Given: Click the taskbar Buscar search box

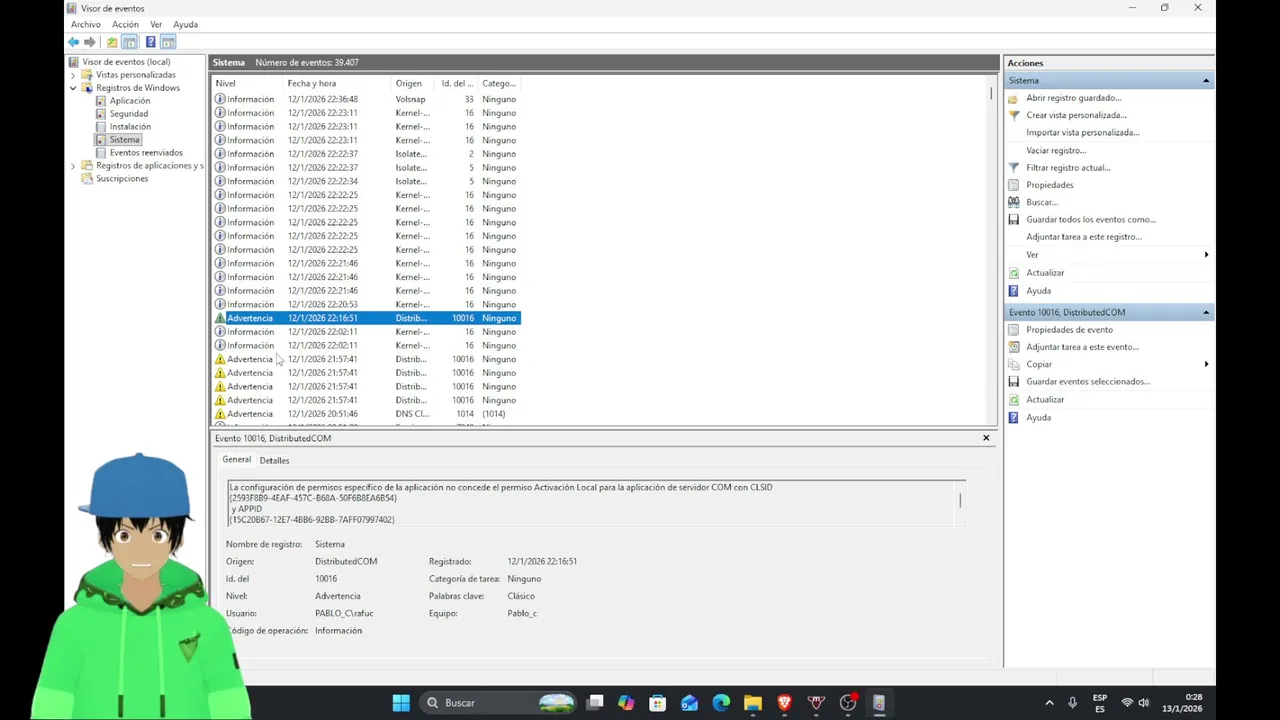Looking at the screenshot, I should coord(500,703).
